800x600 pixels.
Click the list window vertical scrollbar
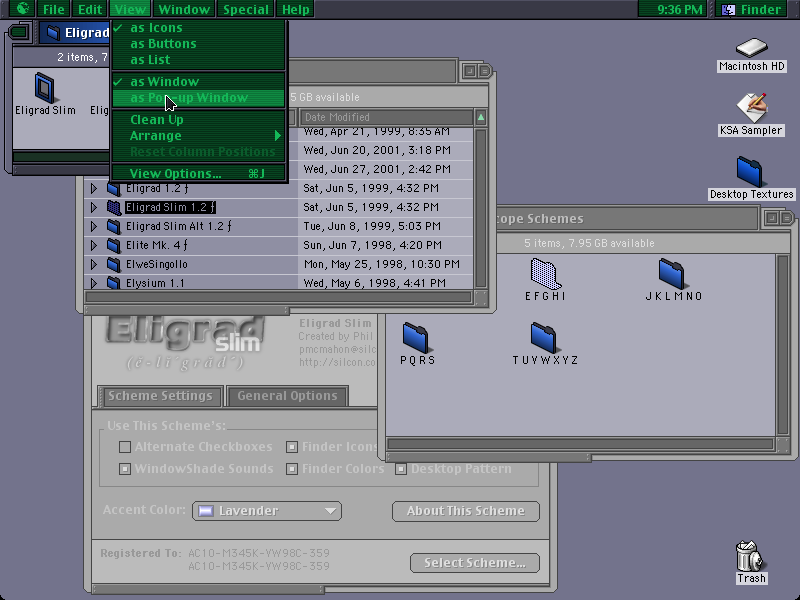(480, 207)
